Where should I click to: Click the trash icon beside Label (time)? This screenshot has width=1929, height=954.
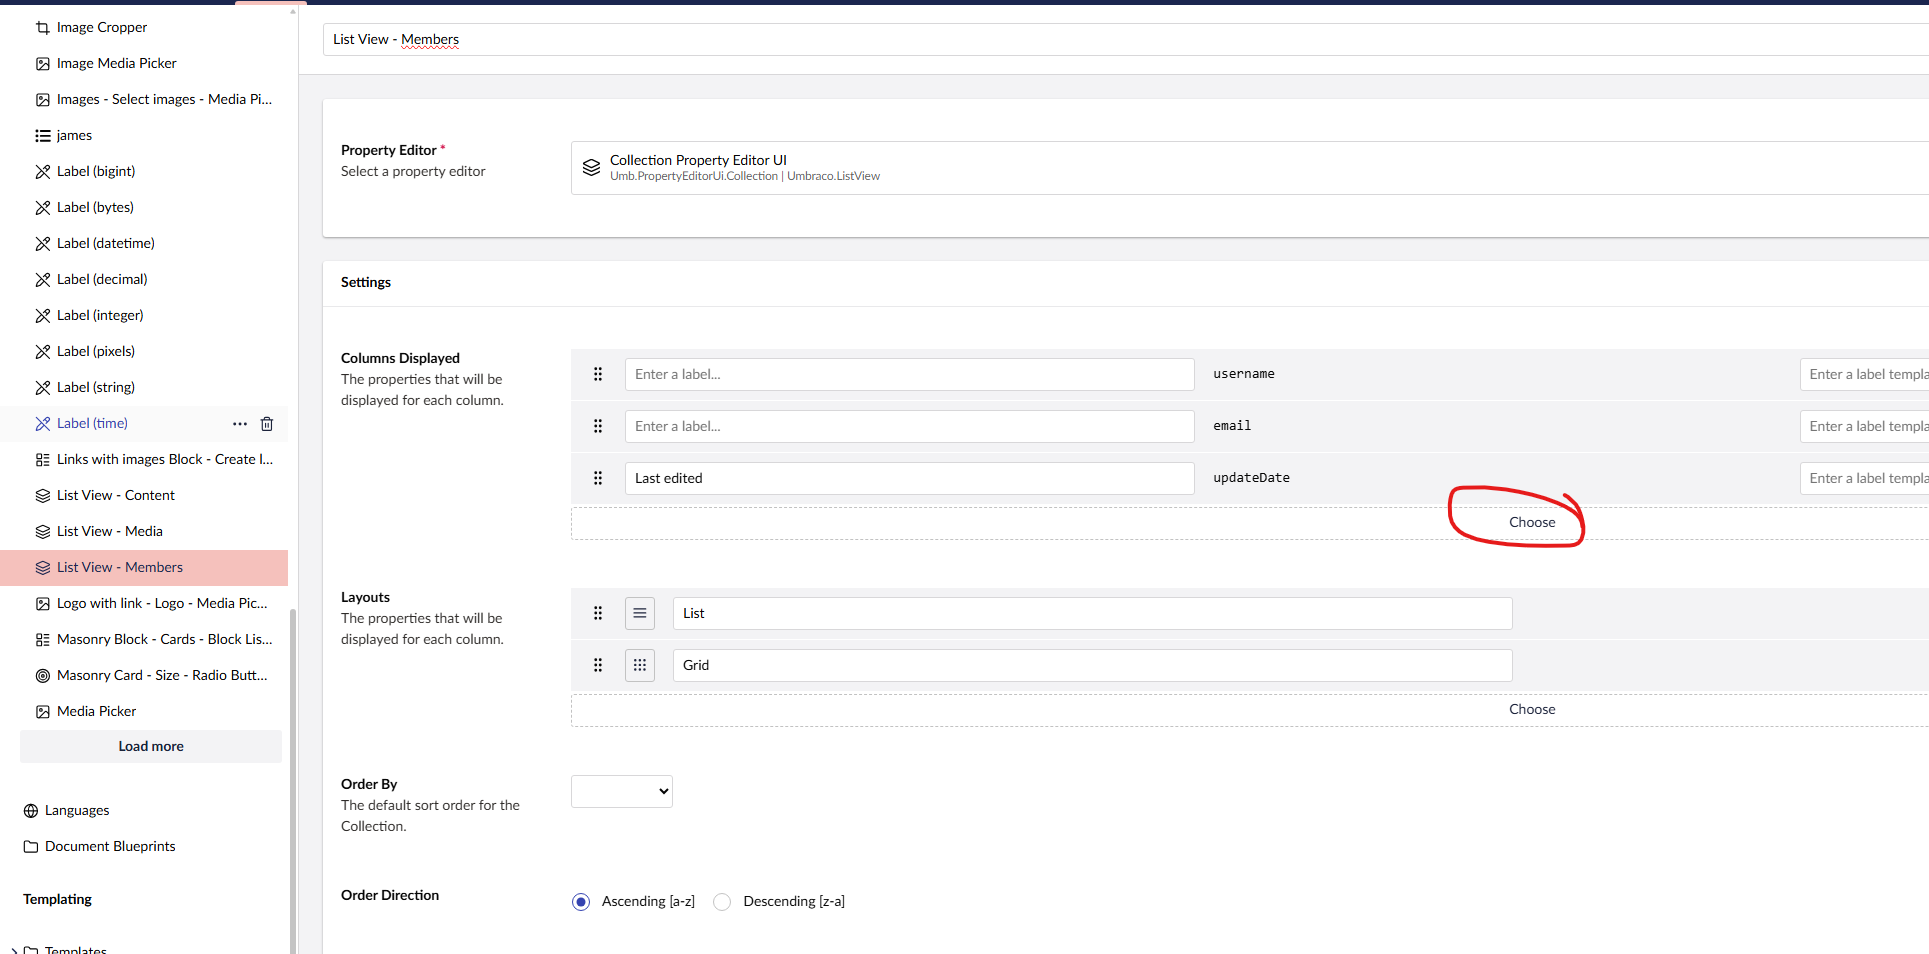tap(267, 424)
